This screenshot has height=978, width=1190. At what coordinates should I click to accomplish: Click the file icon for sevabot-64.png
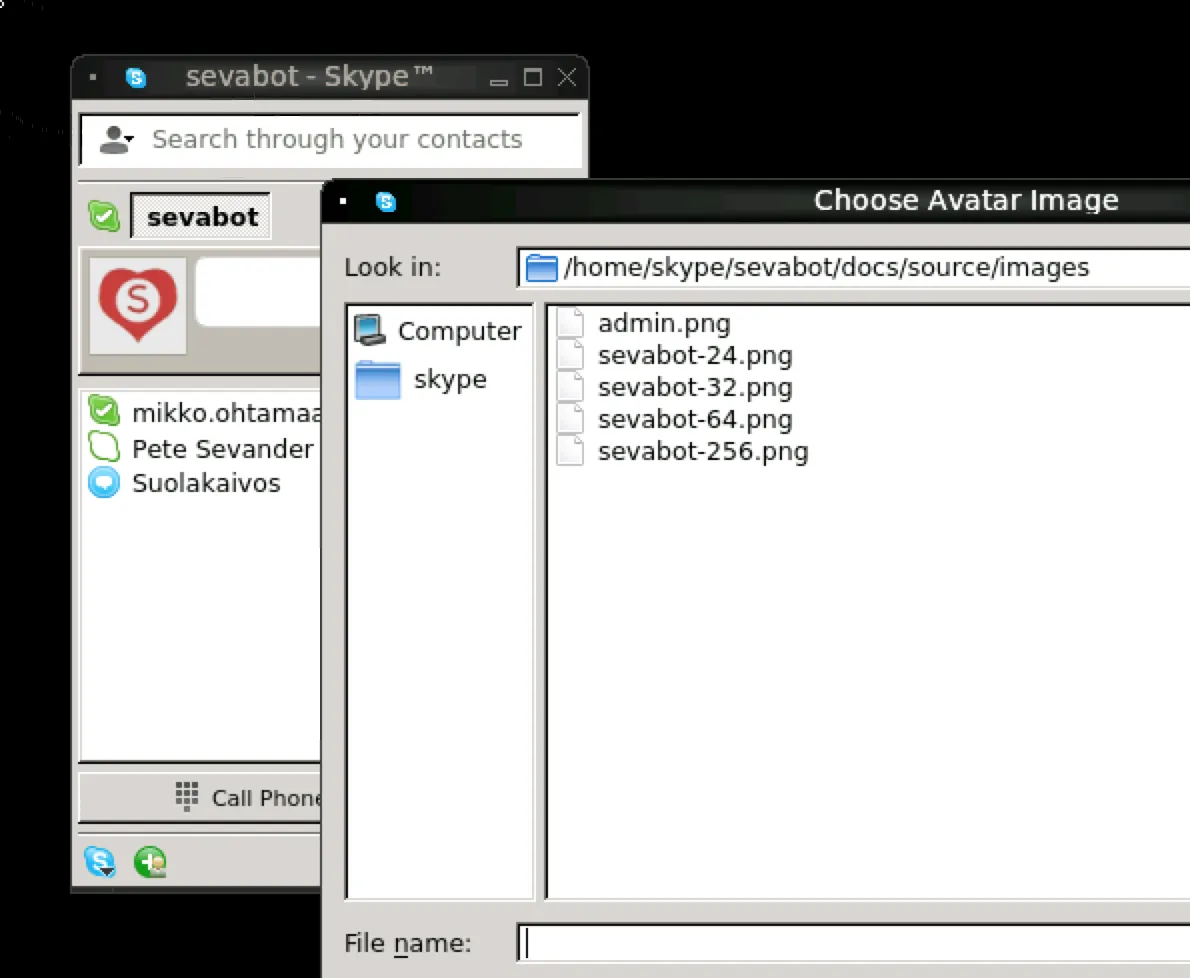coord(571,419)
